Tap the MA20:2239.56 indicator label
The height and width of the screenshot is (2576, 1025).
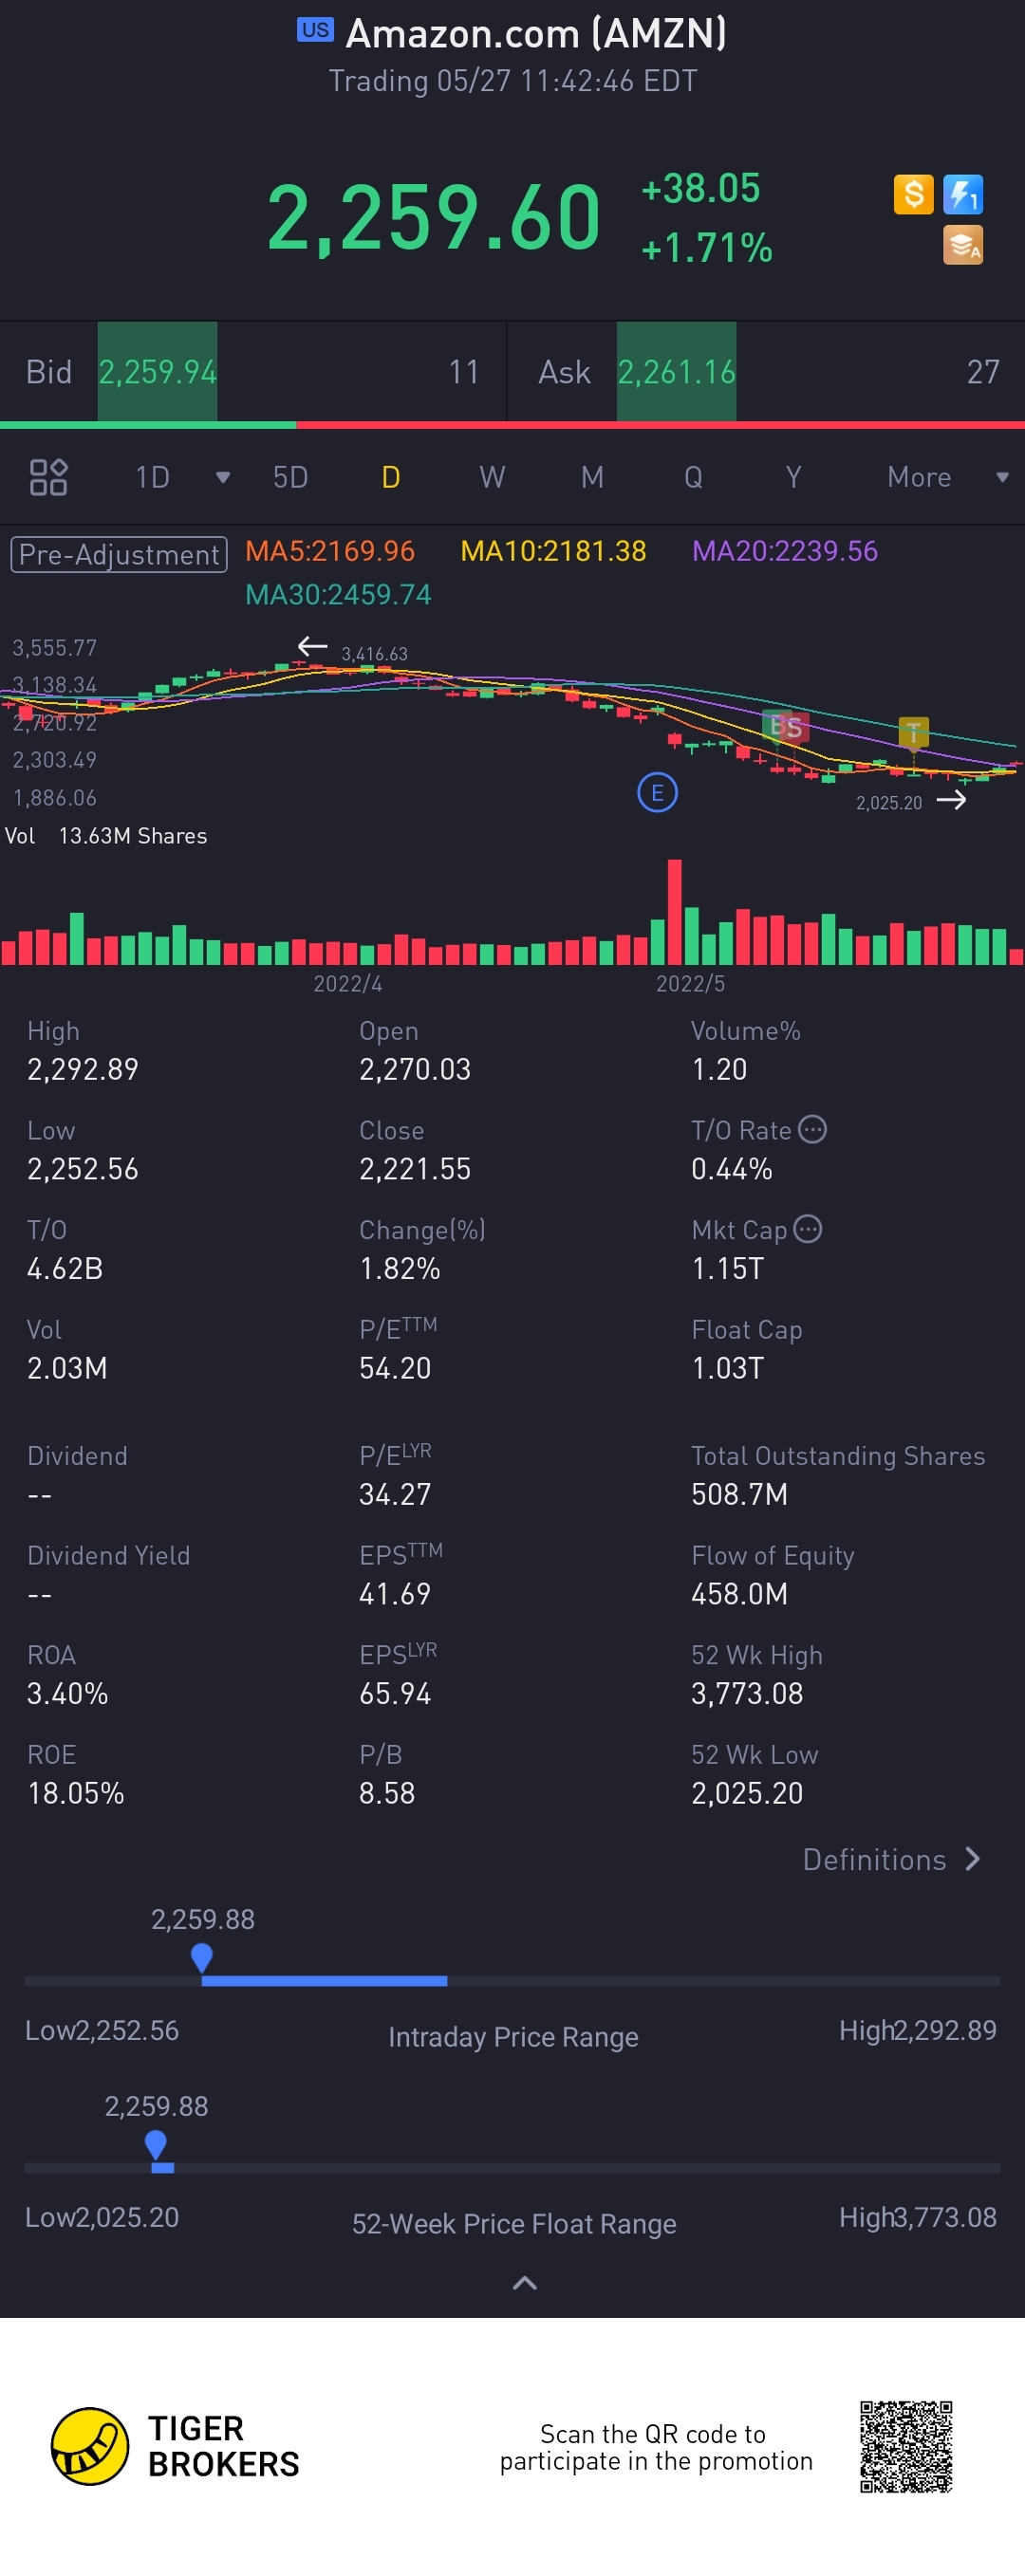(x=785, y=551)
